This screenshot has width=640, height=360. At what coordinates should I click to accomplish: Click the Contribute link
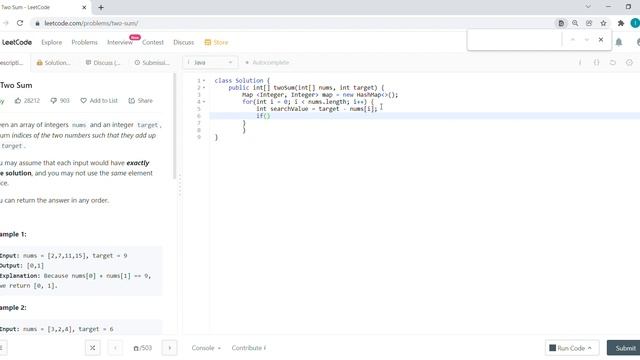coord(249,348)
